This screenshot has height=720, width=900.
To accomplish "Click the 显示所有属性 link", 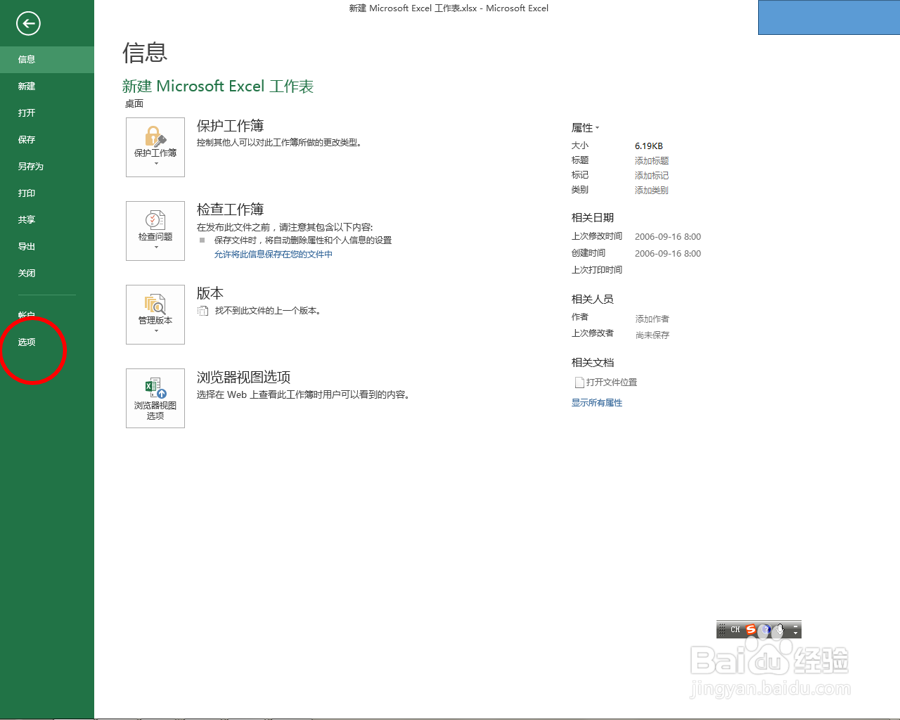I will [x=596, y=403].
